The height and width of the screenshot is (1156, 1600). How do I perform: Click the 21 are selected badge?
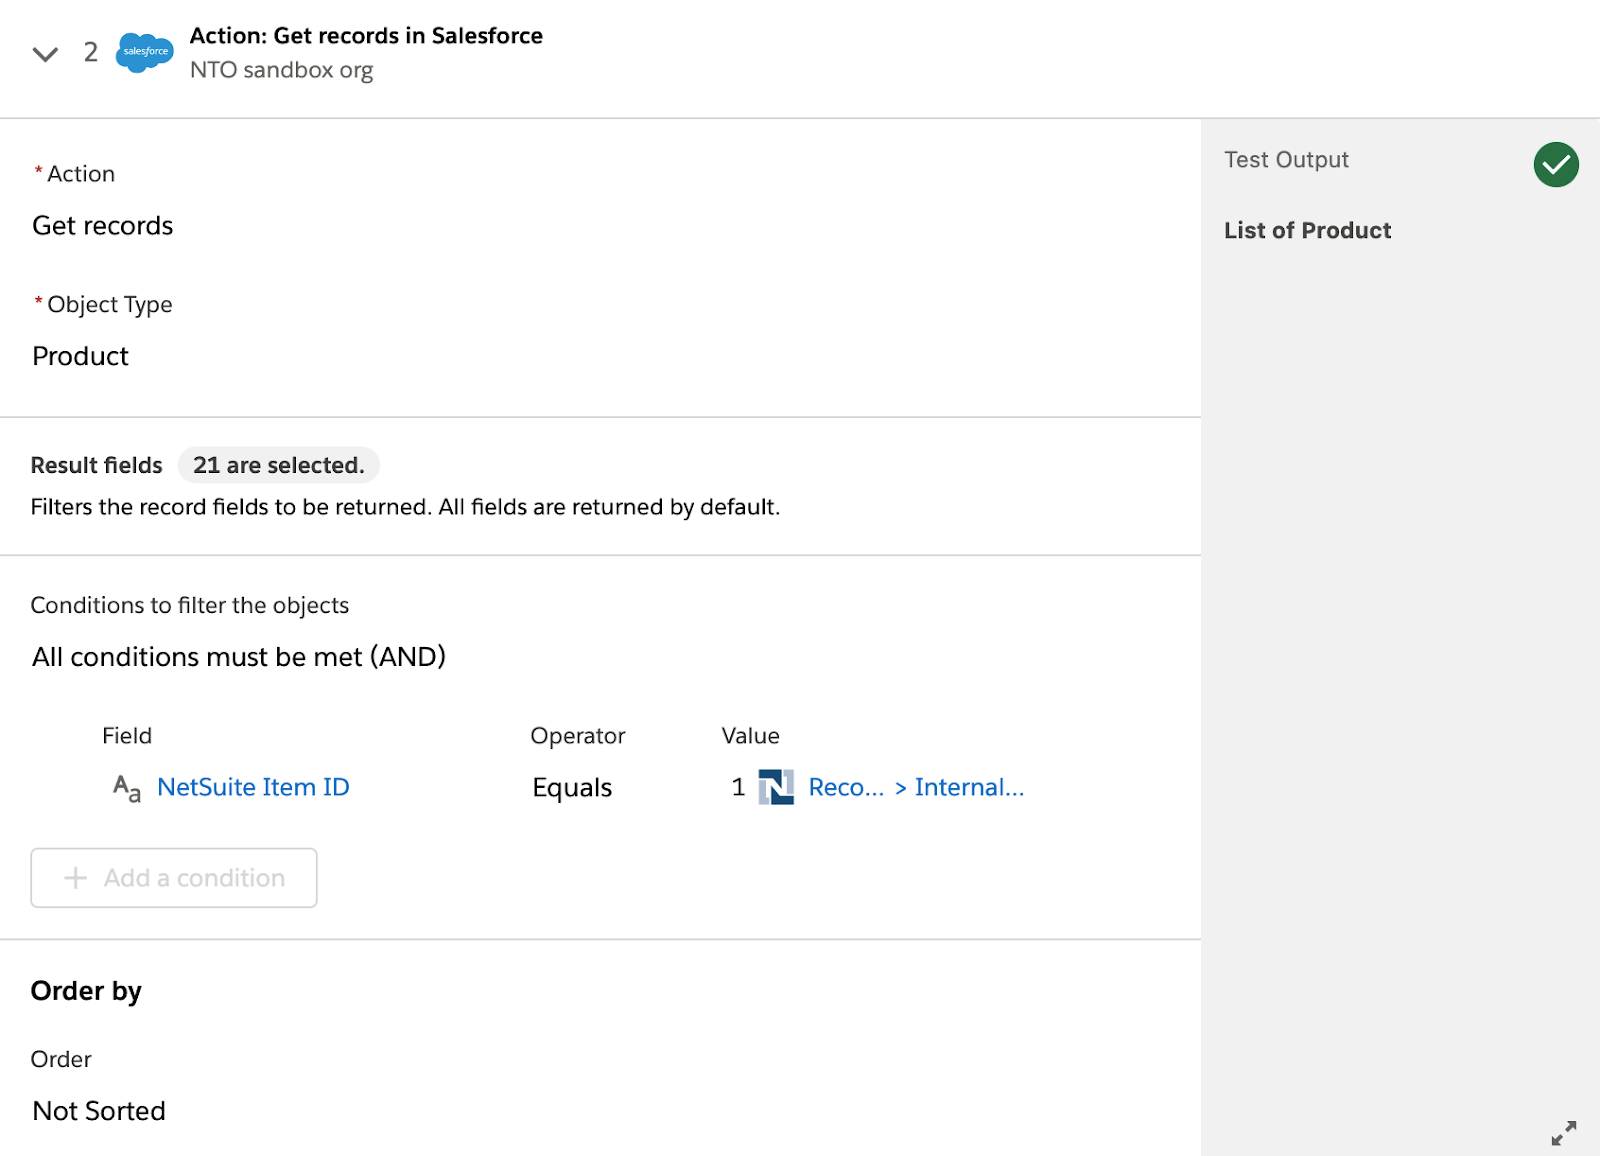(279, 465)
